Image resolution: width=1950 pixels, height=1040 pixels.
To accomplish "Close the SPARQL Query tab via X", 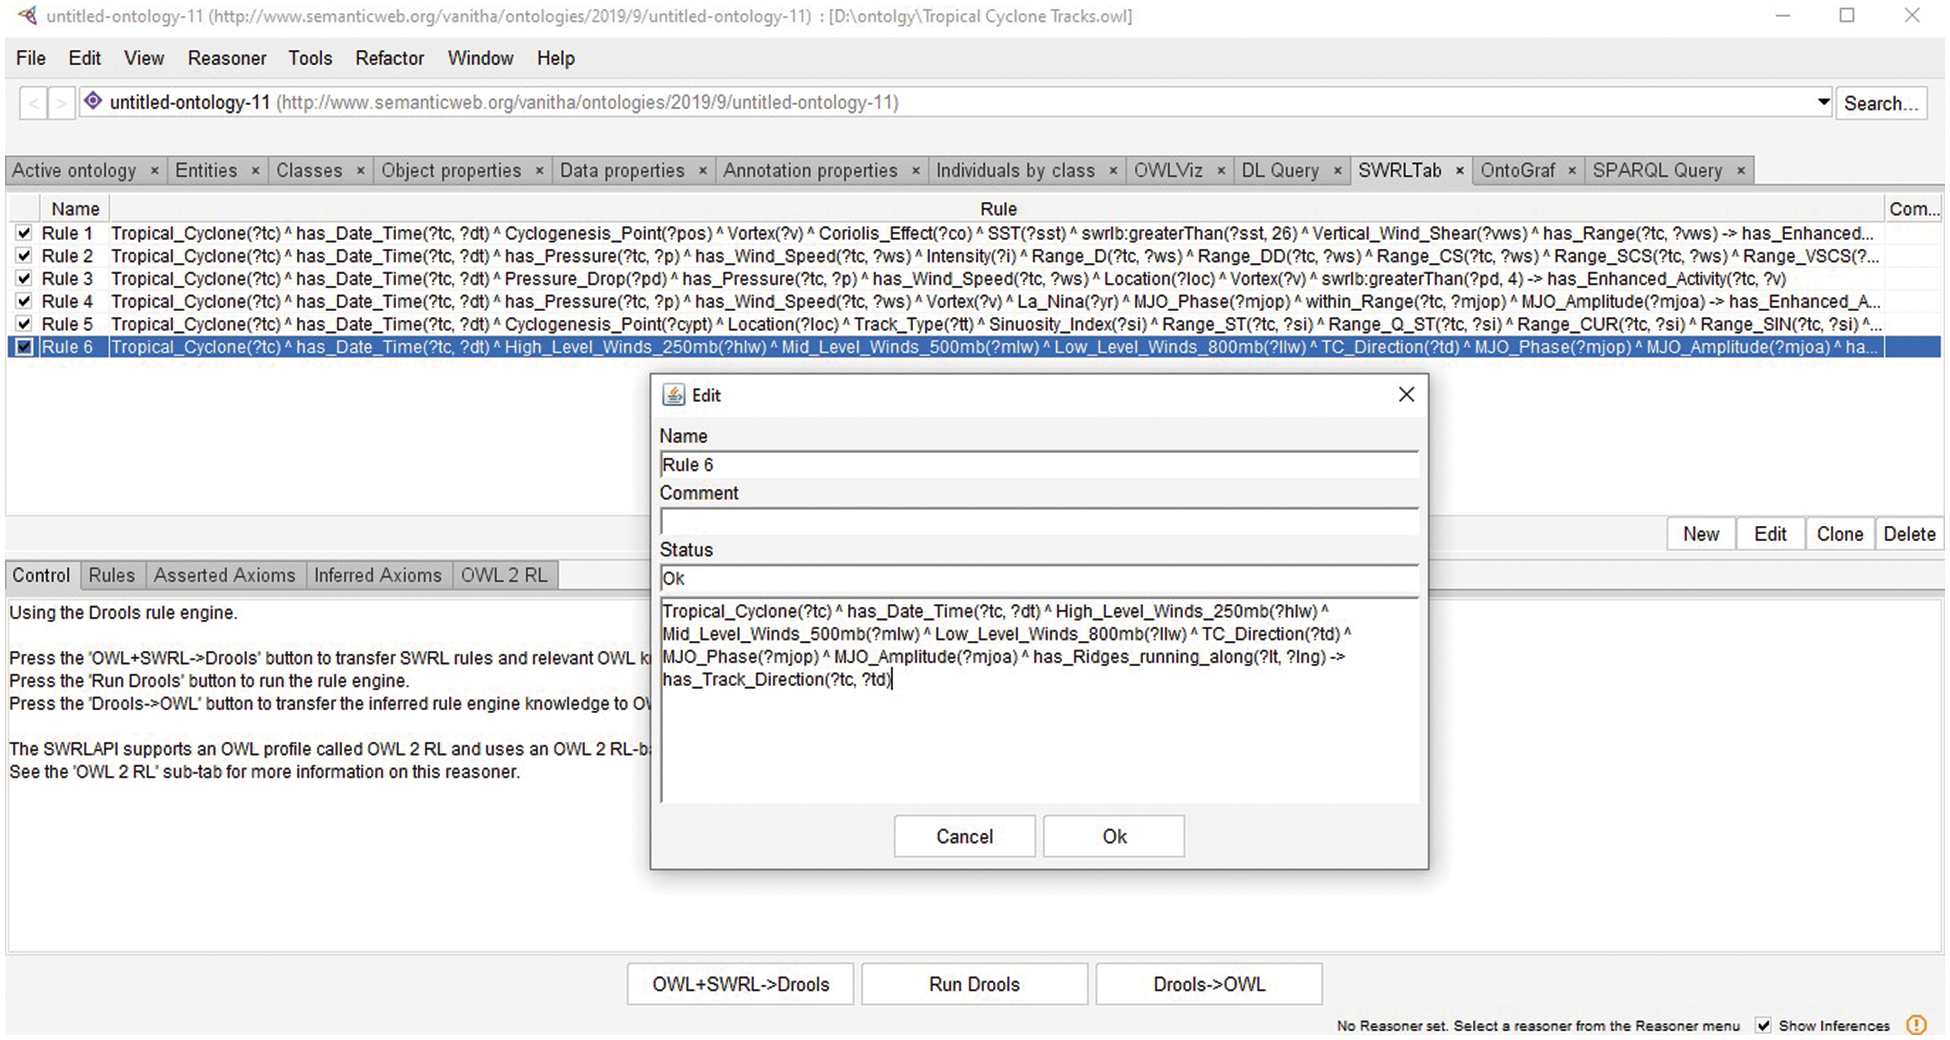I will [1740, 171].
